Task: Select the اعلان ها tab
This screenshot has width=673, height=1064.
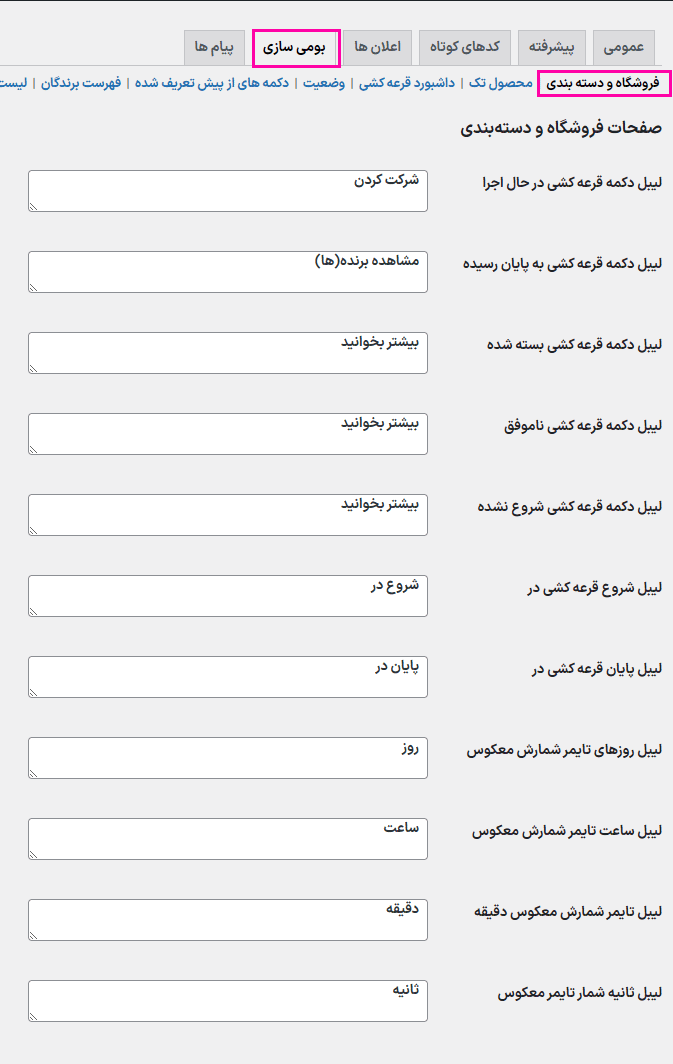Action: pos(377,47)
